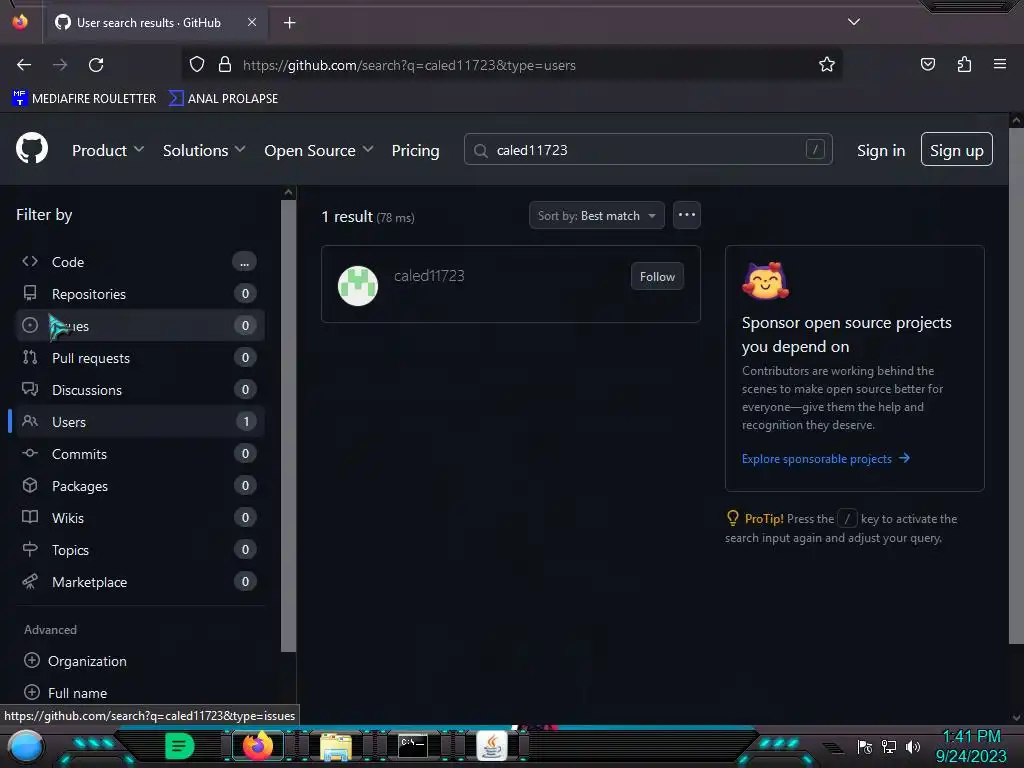Click the magnifier icon in GitHub search

click(x=481, y=151)
